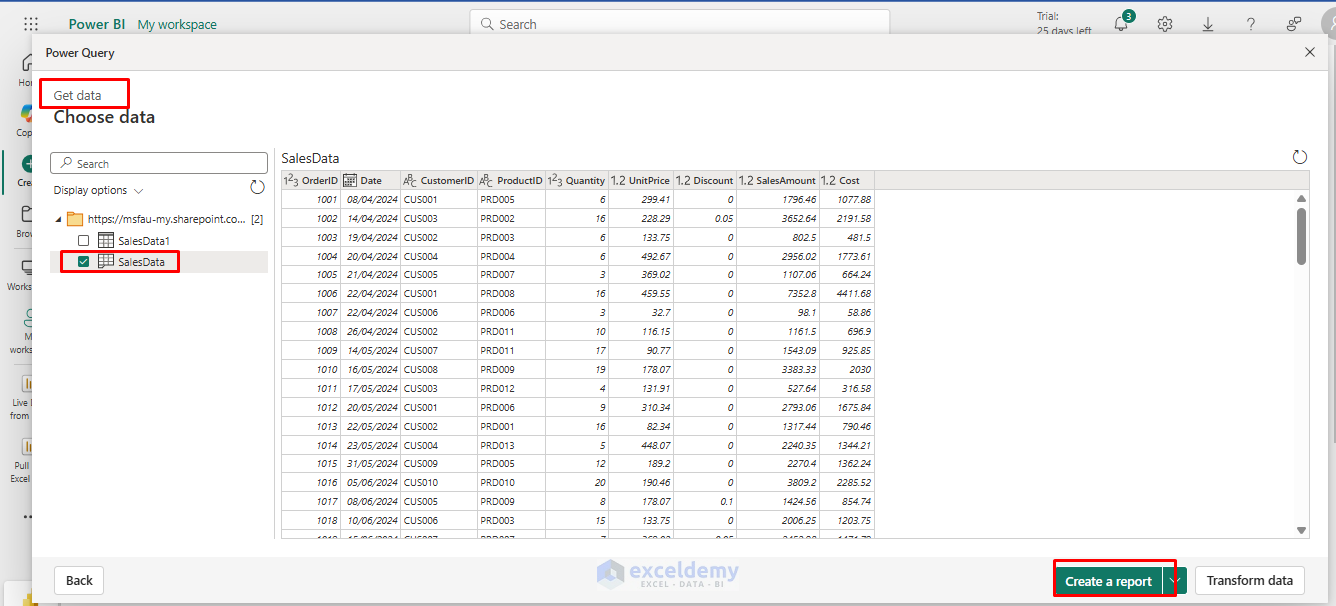Uncheck the SalesData table checkbox
The width and height of the screenshot is (1336, 606).
coord(83,262)
